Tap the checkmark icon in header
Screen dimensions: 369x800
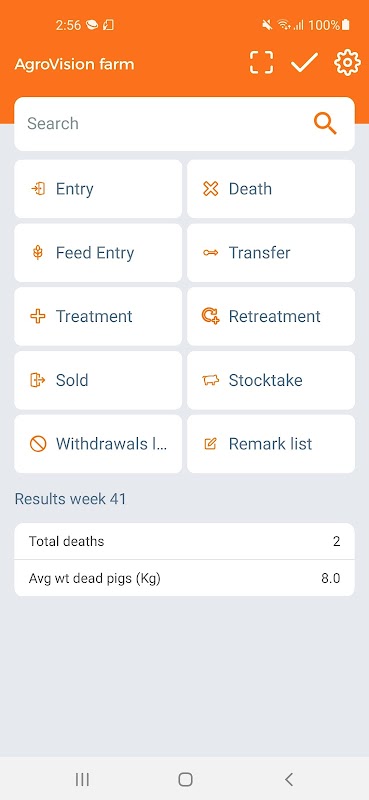pos(305,63)
